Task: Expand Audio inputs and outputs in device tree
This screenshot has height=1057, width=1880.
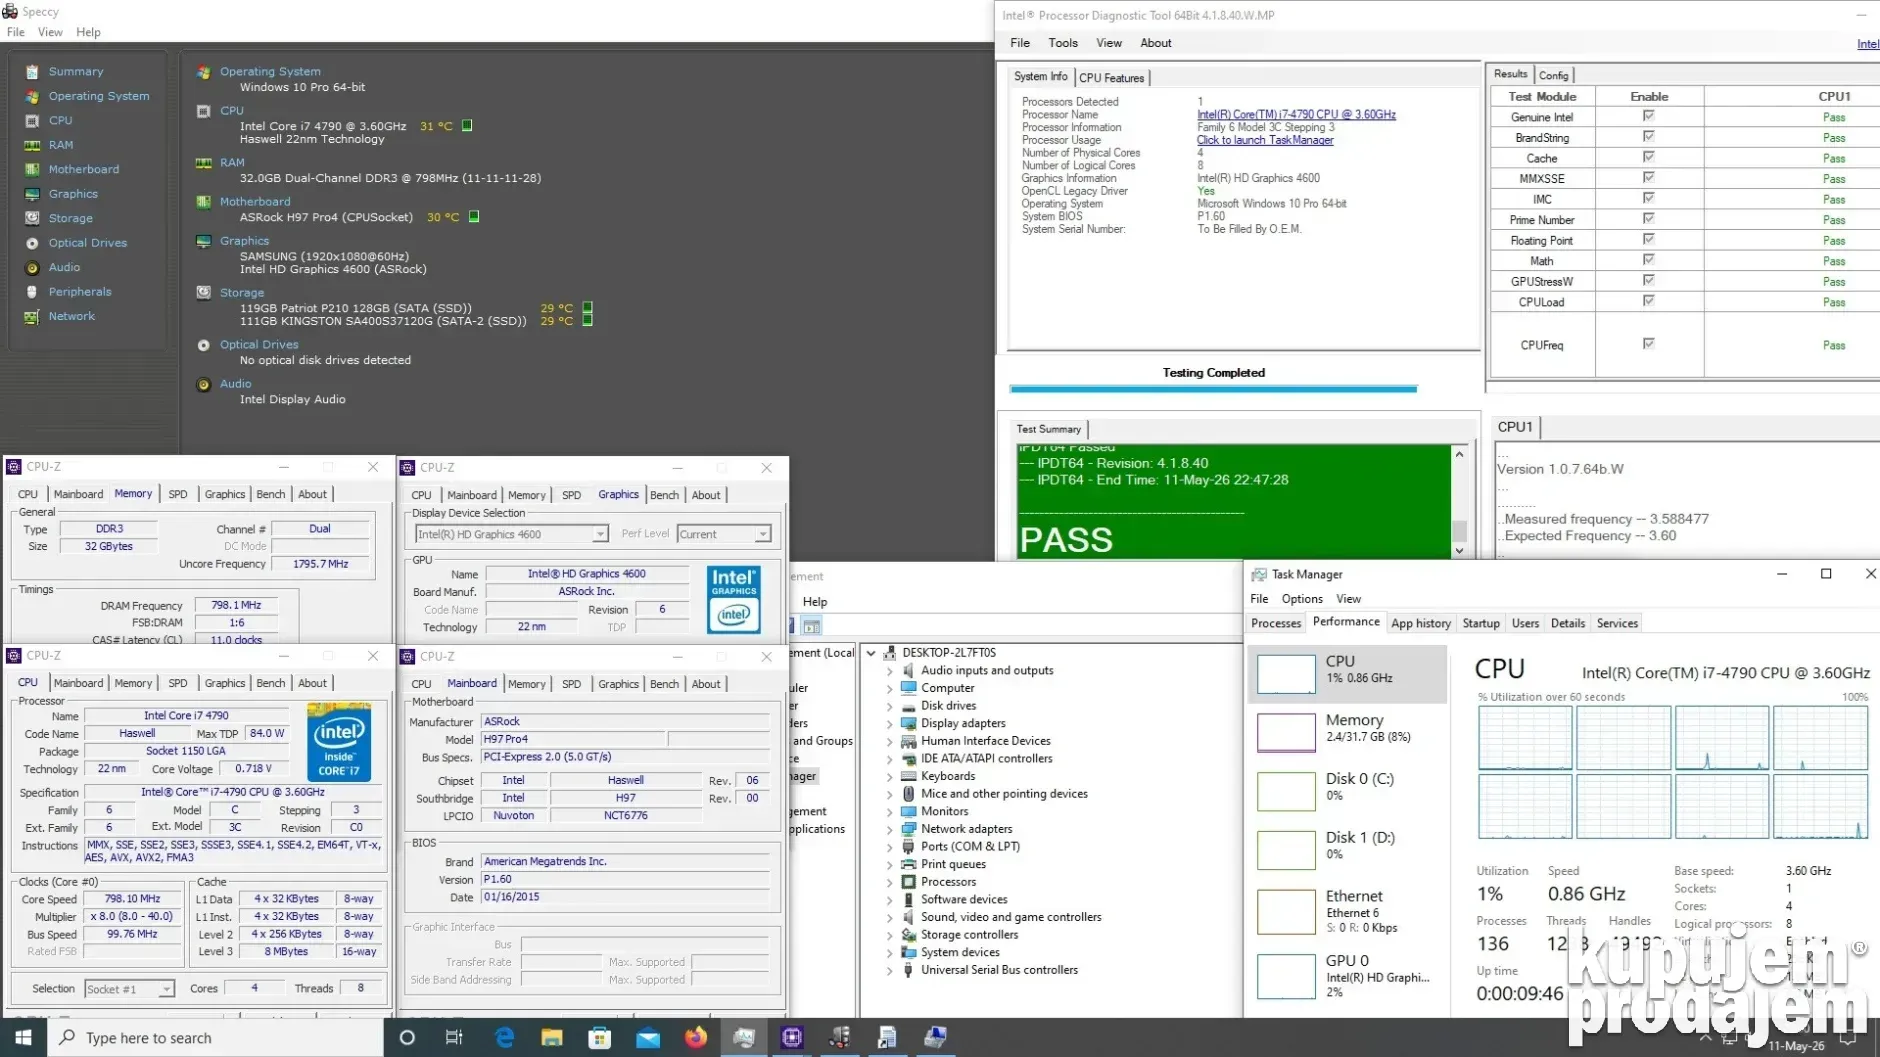Action: point(890,671)
